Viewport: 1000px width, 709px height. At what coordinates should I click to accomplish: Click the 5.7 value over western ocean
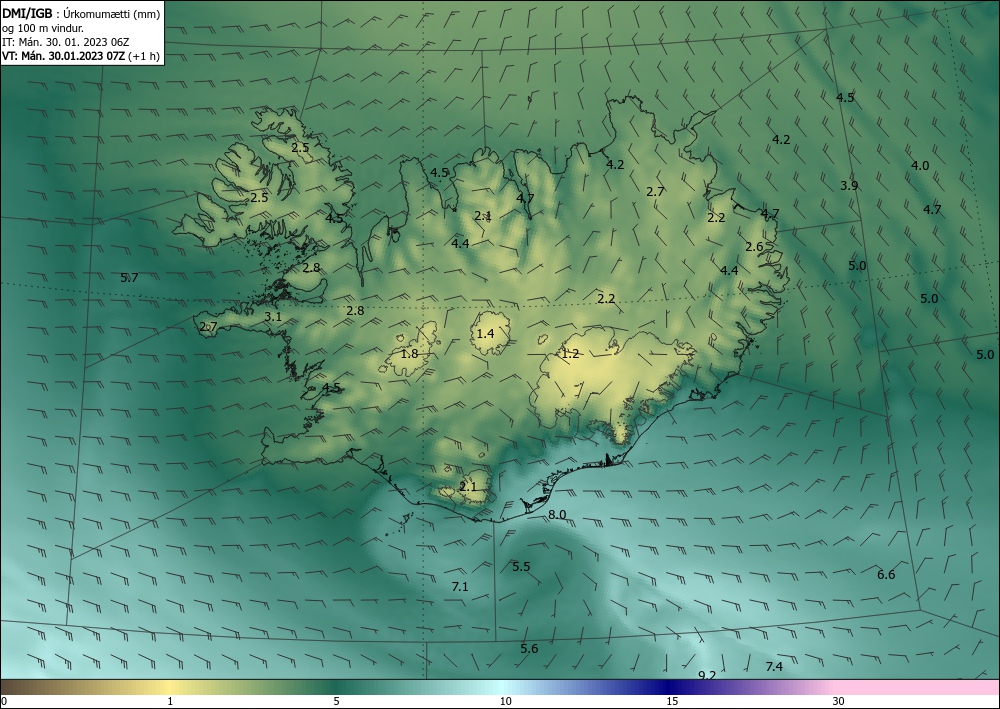coord(129,277)
